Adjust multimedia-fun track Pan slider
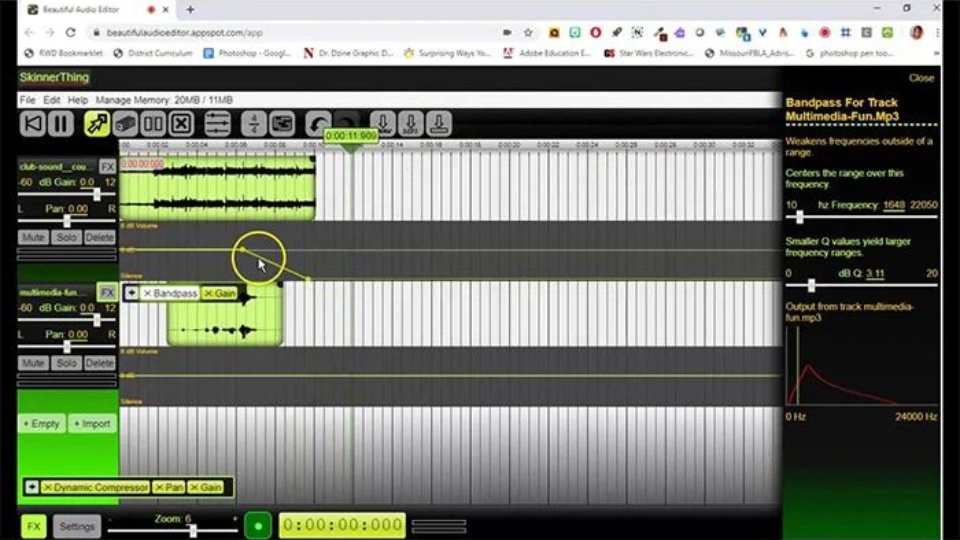960x540 pixels. (66, 347)
